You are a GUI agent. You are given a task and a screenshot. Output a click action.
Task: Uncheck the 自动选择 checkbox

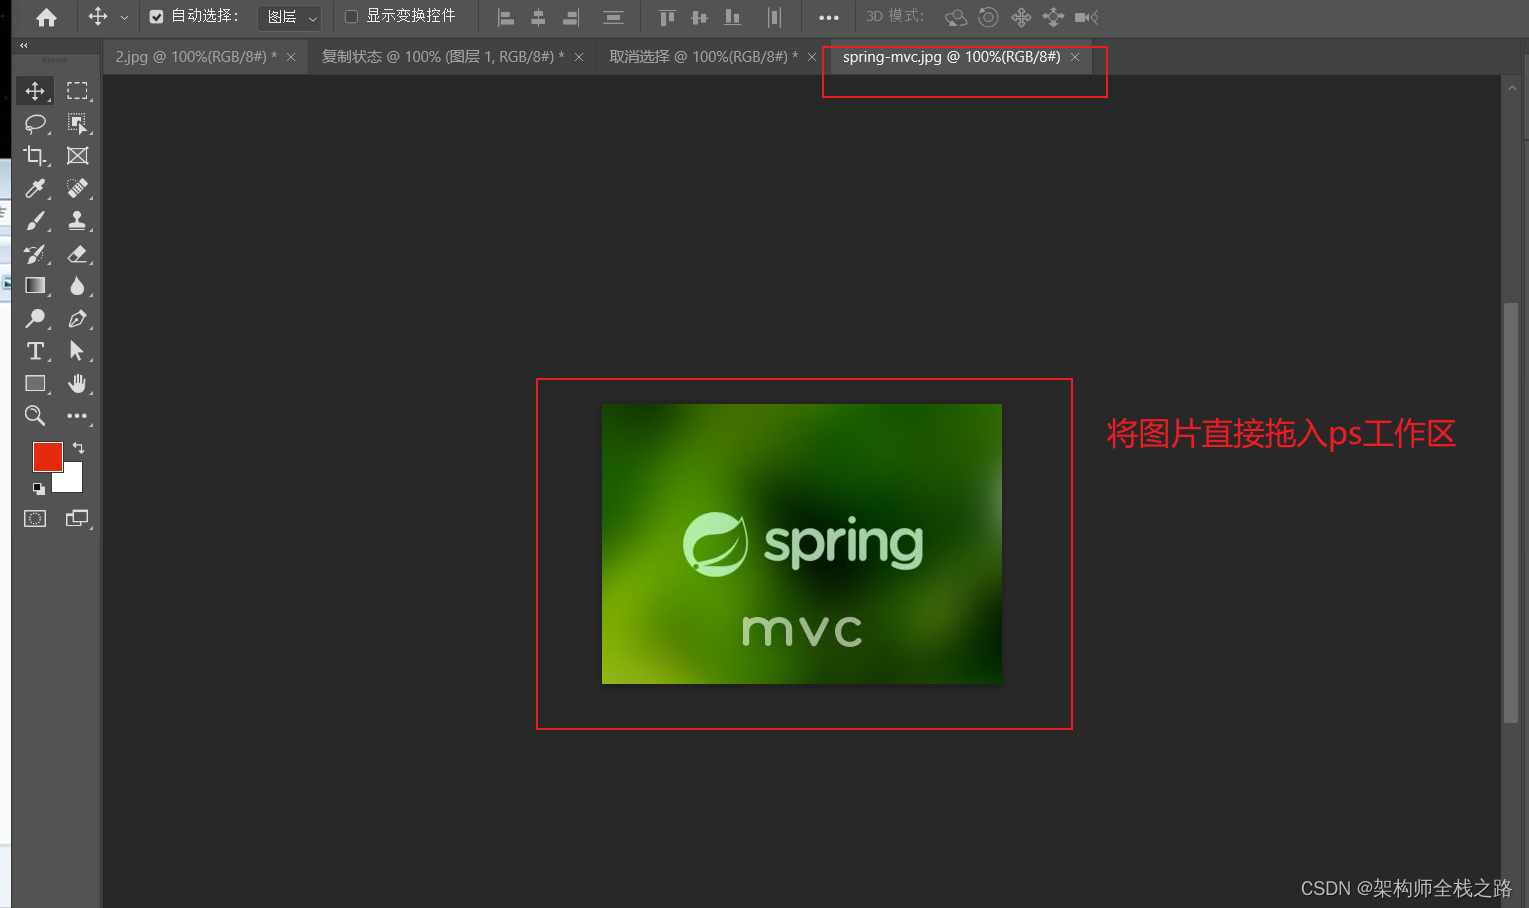click(x=156, y=17)
